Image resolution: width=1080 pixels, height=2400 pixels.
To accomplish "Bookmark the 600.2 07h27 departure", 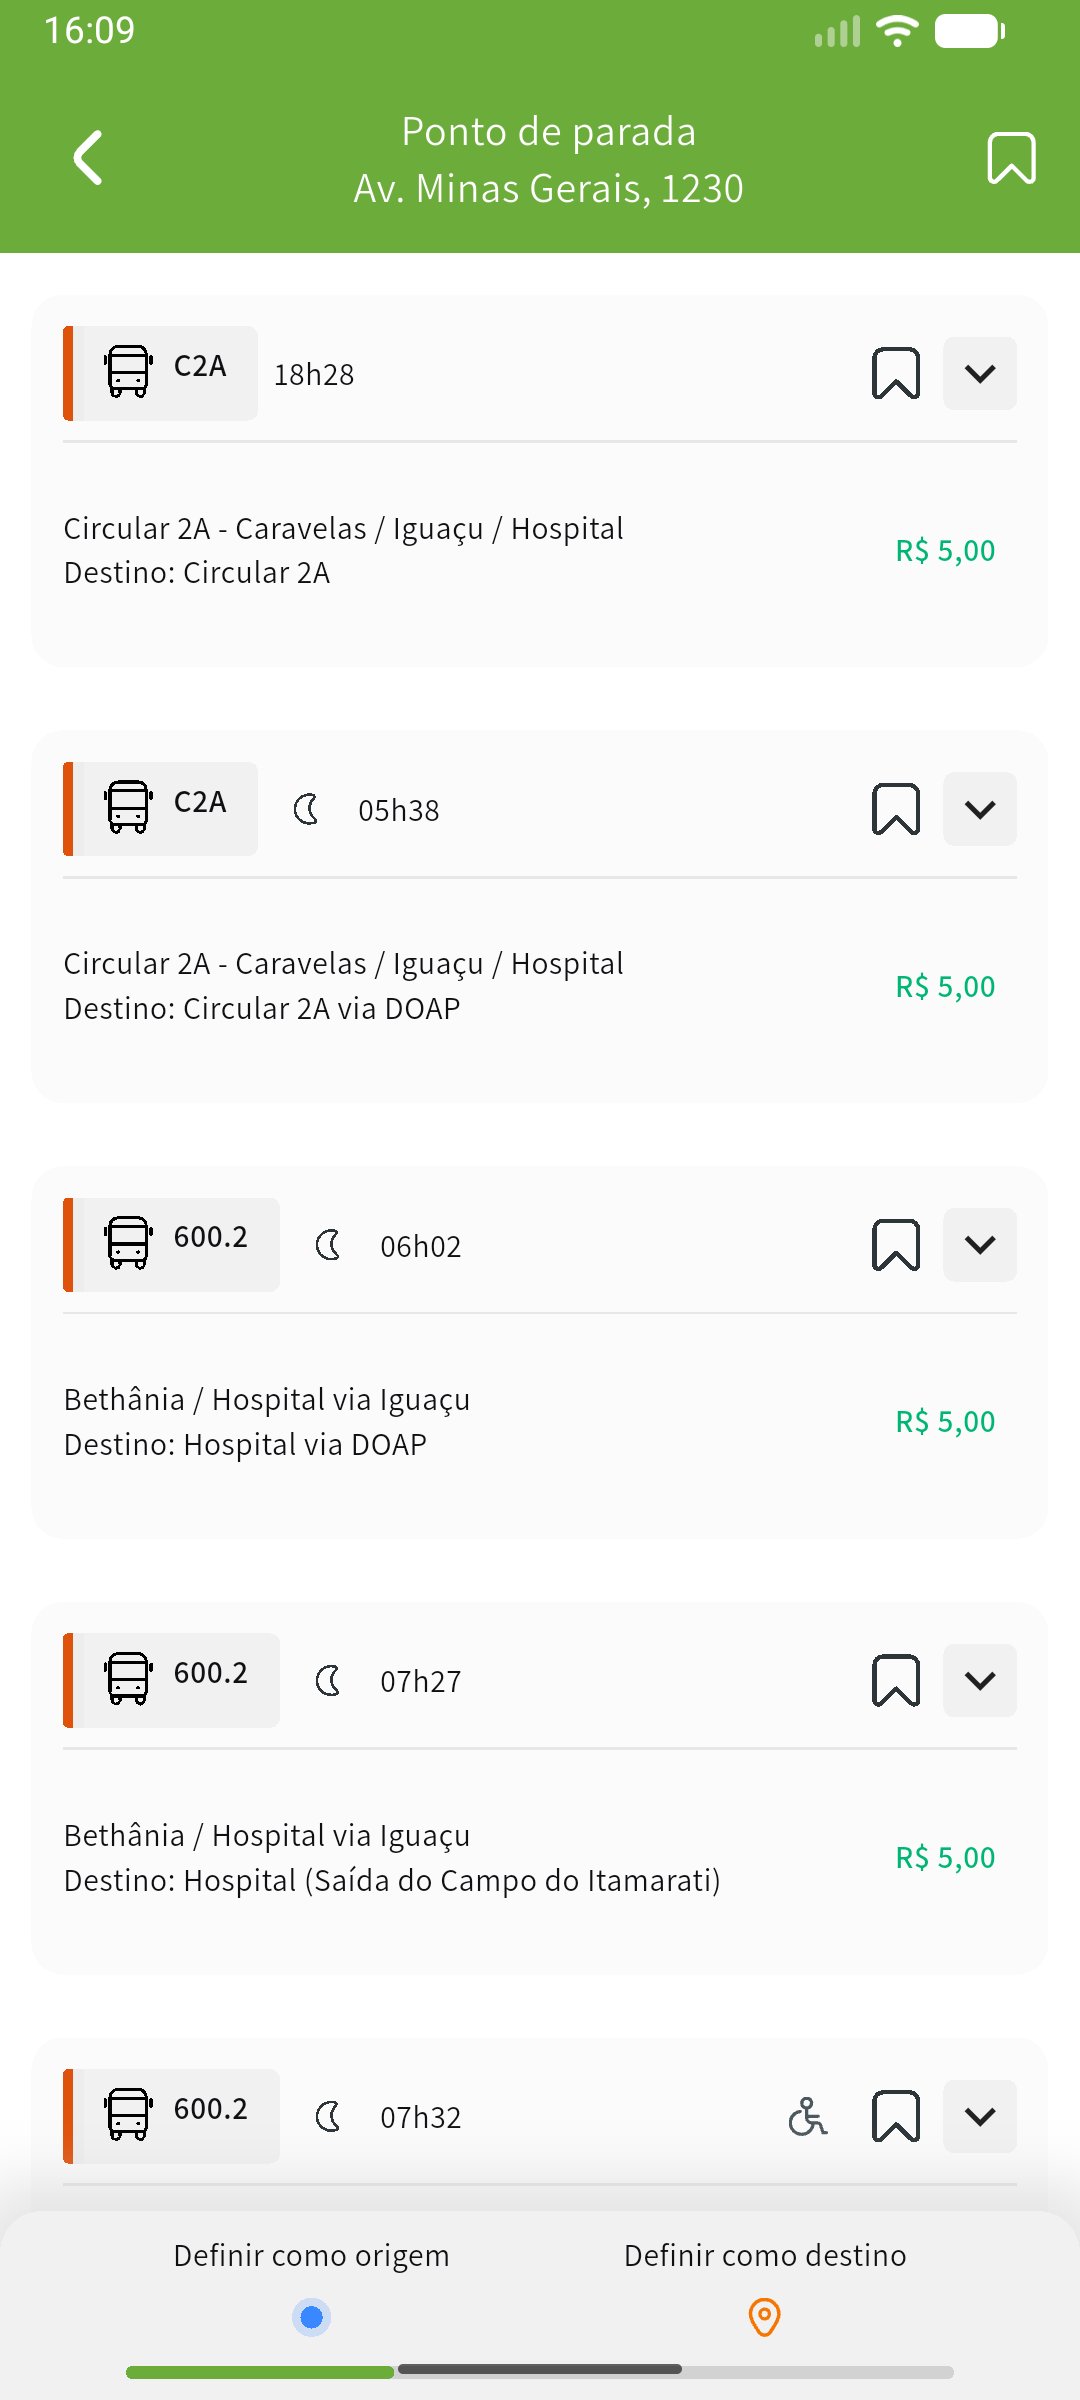I will (896, 1680).
